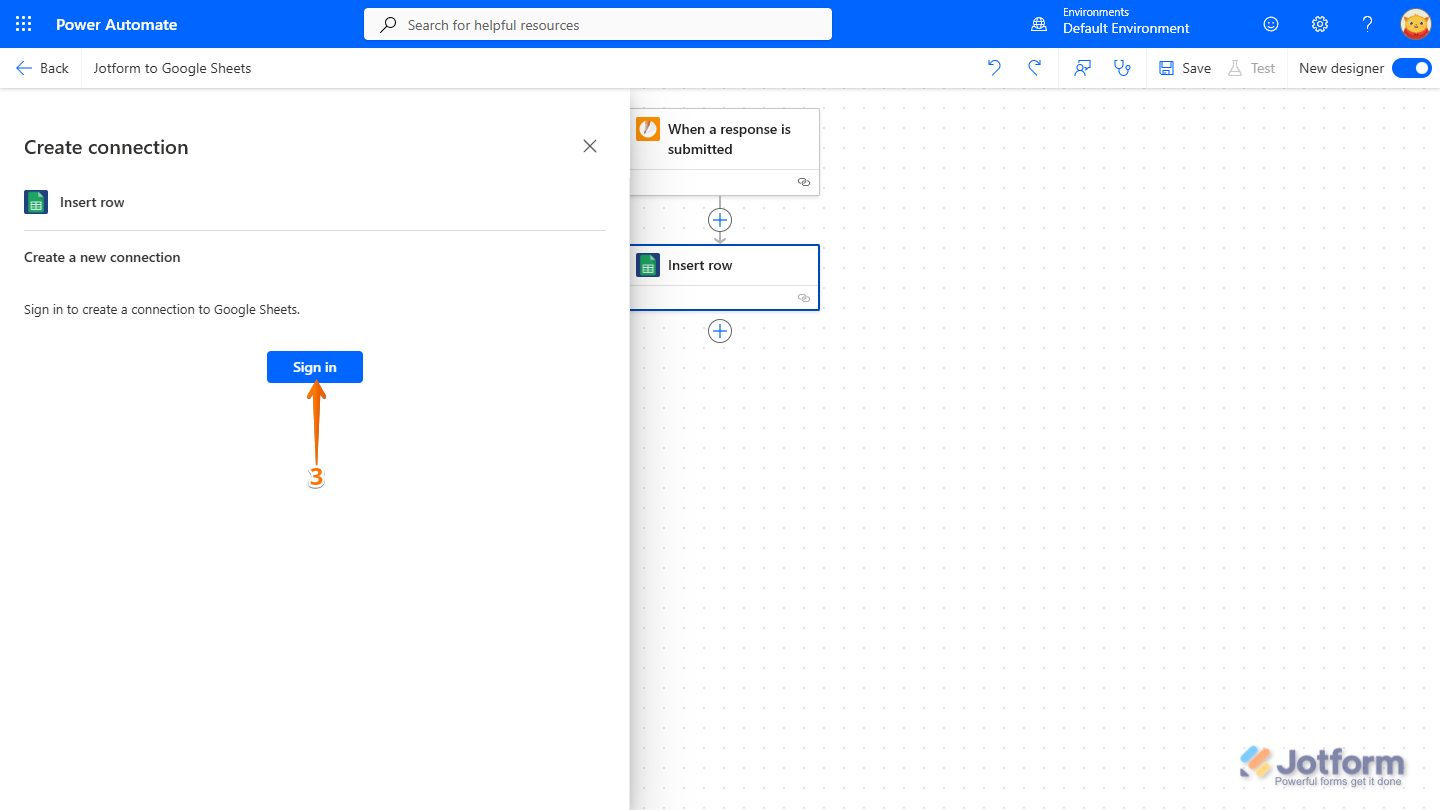
Task: Close the Create connection panel
Action: pyautogui.click(x=589, y=146)
